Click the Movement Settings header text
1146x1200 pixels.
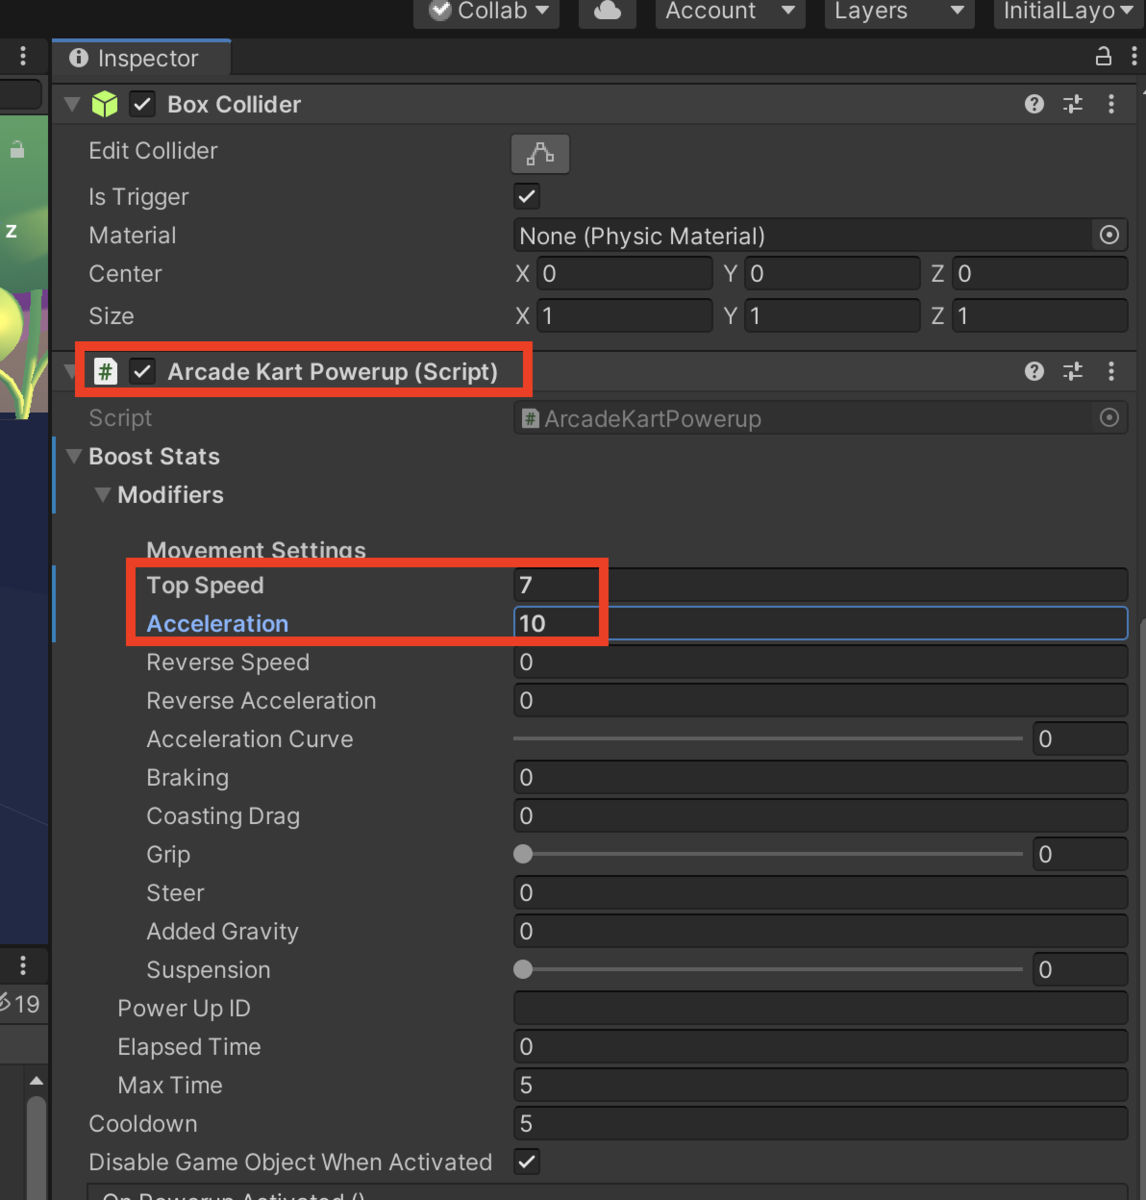pos(256,549)
